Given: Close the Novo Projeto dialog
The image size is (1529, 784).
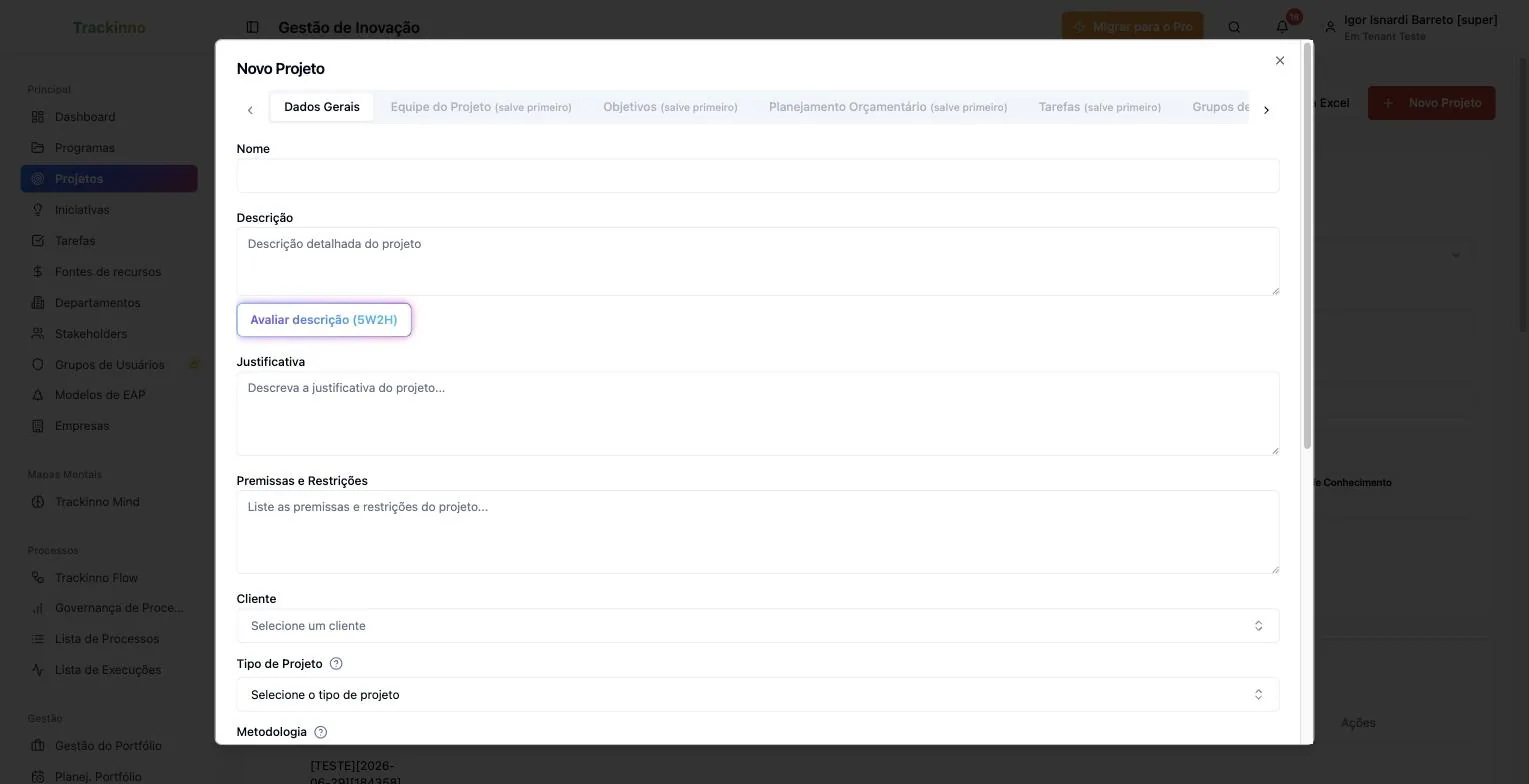Looking at the screenshot, I should (x=1280, y=61).
